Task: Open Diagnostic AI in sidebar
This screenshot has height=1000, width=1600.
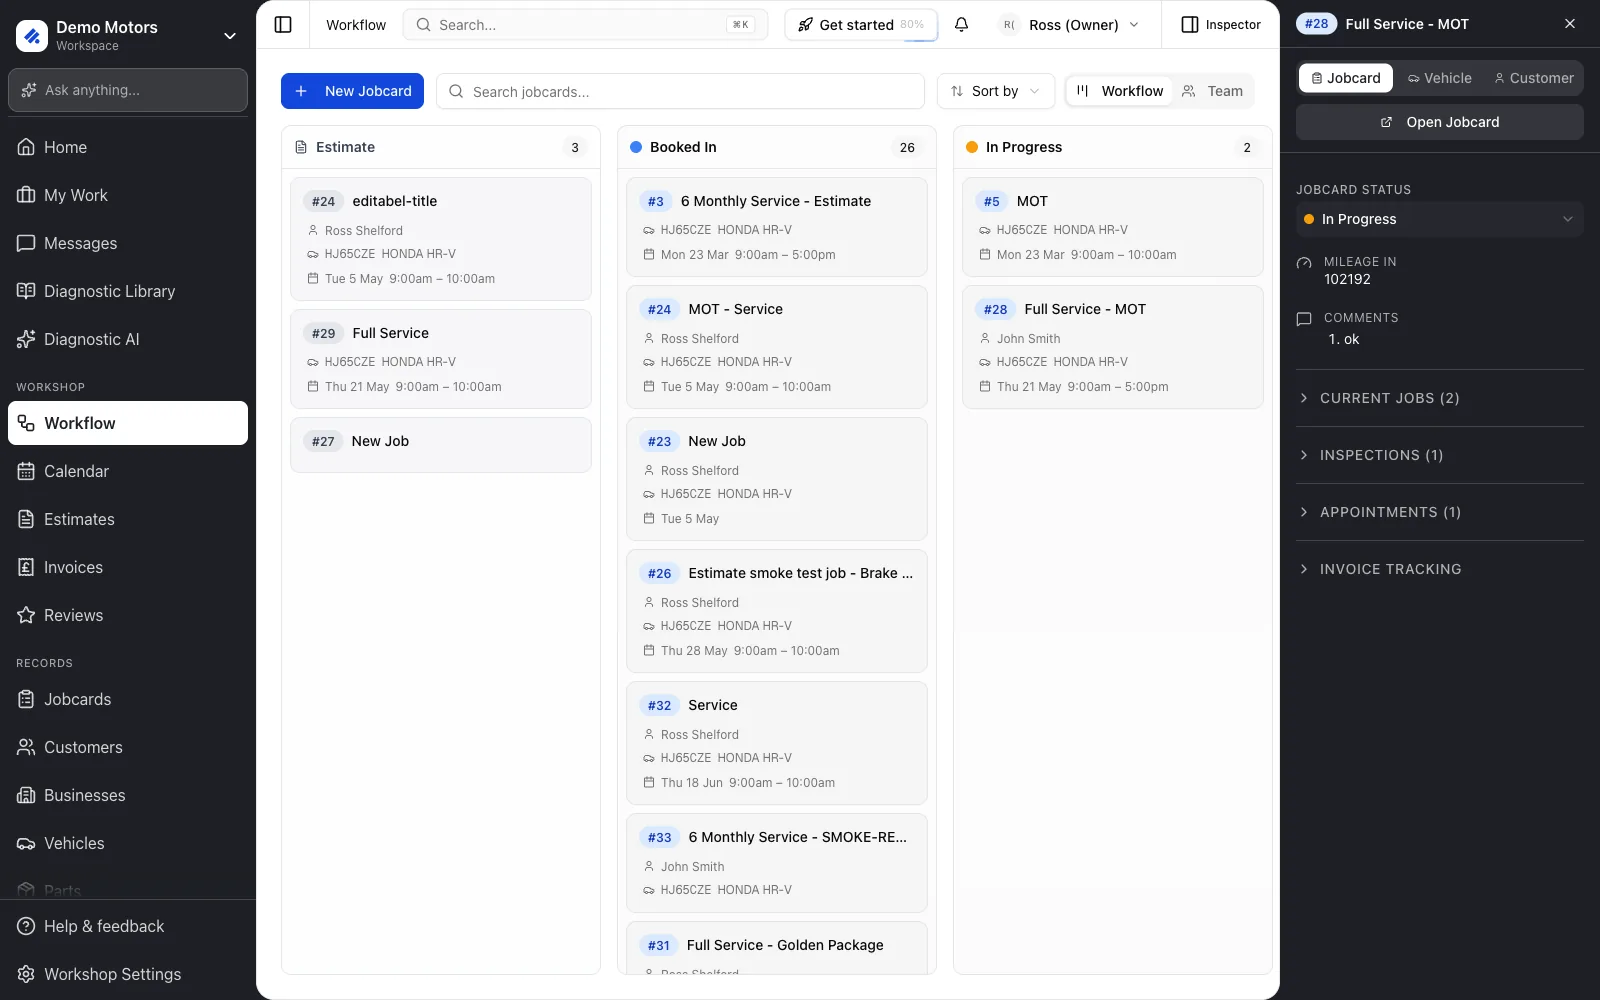Action: 128,339
